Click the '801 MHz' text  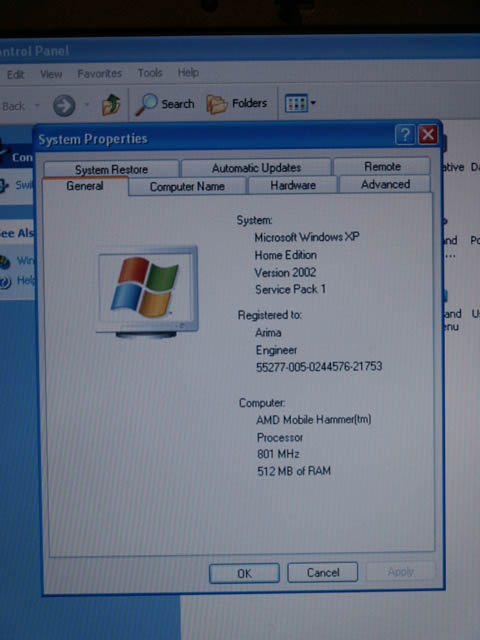coord(278,454)
